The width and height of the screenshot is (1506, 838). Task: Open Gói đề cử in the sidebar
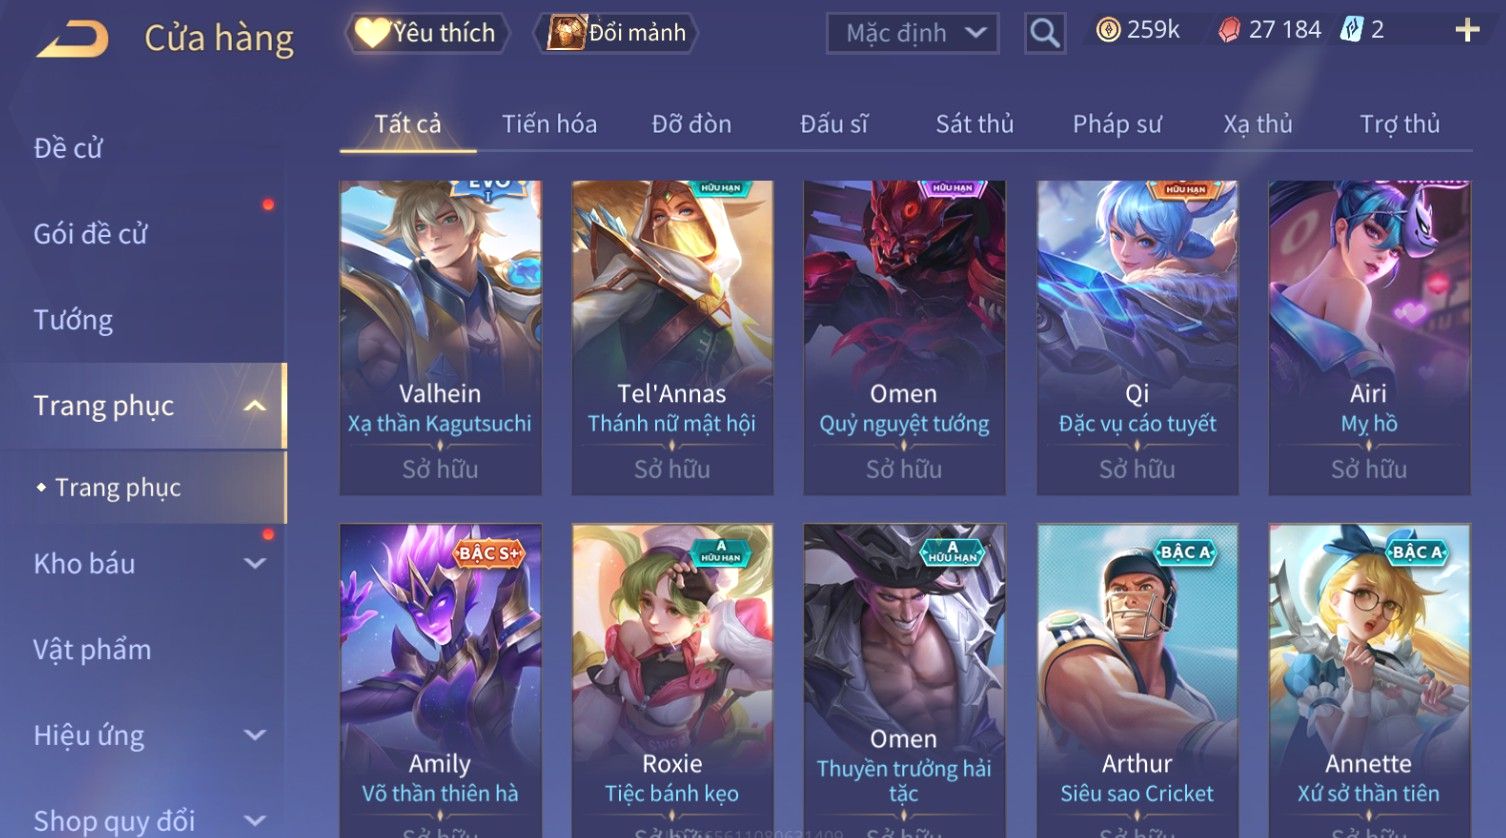click(90, 234)
